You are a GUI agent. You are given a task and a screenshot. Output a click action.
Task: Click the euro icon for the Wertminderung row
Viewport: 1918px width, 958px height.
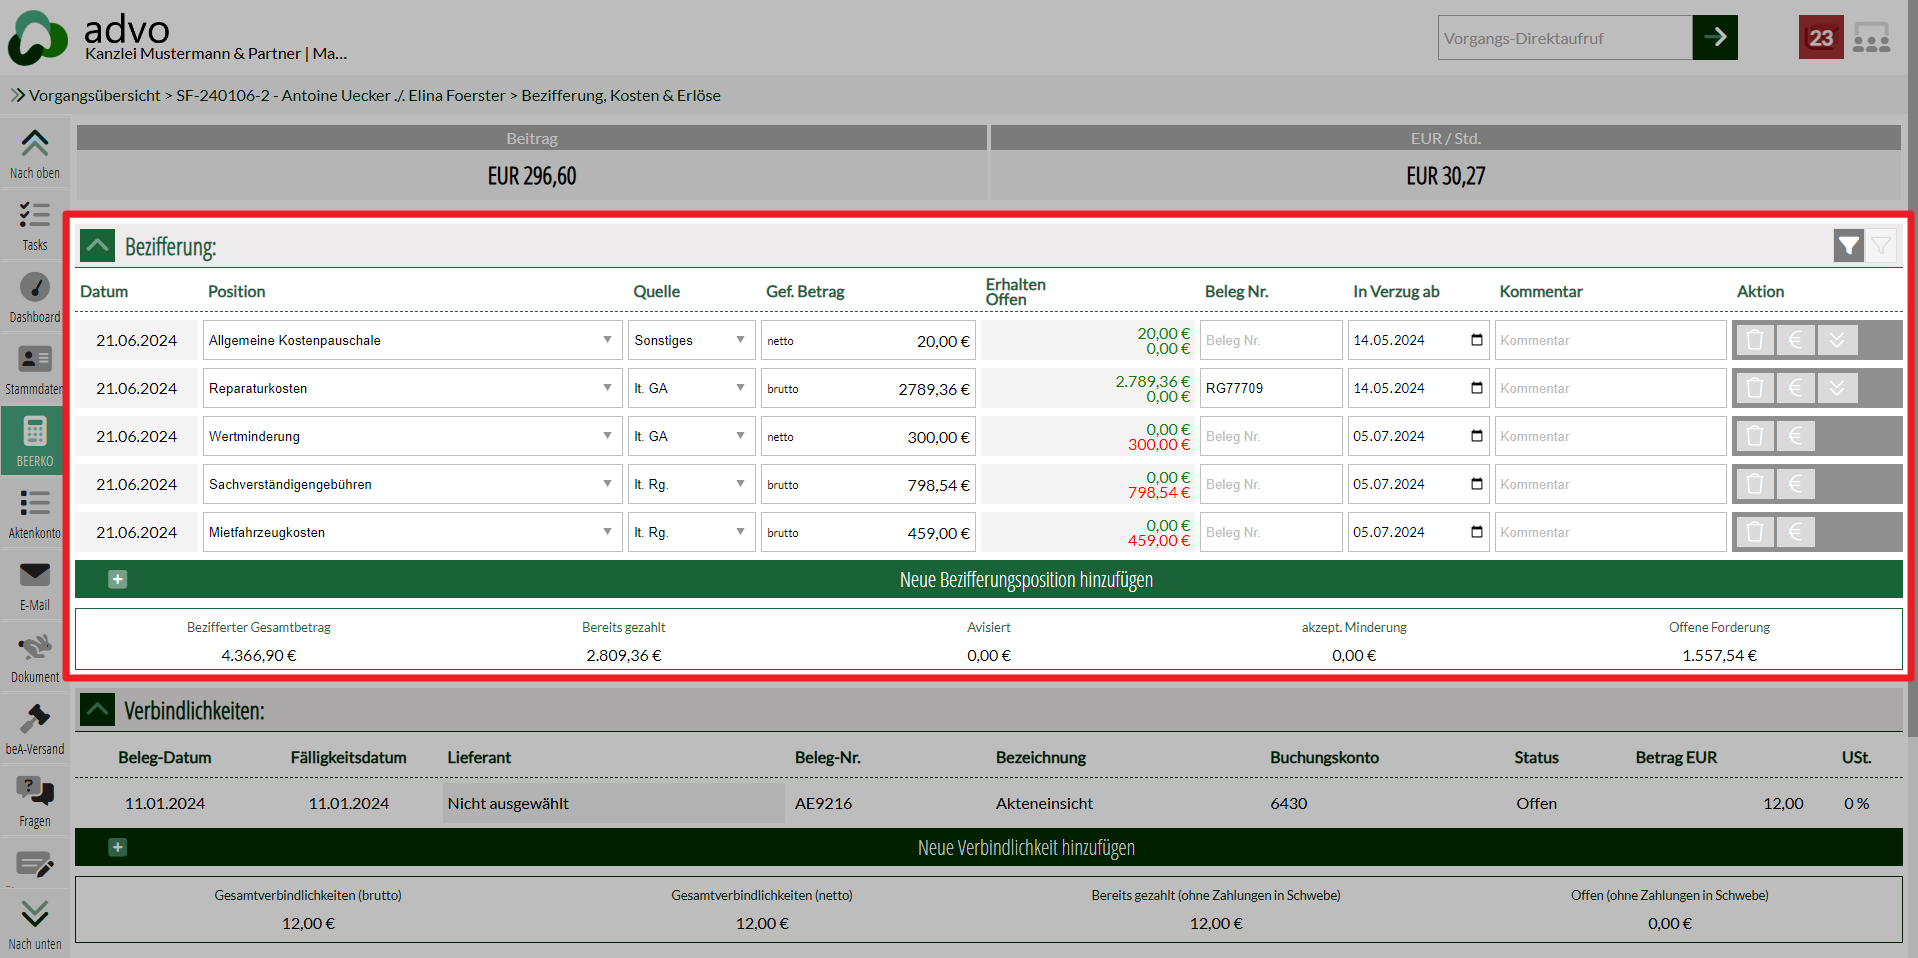tap(1795, 436)
